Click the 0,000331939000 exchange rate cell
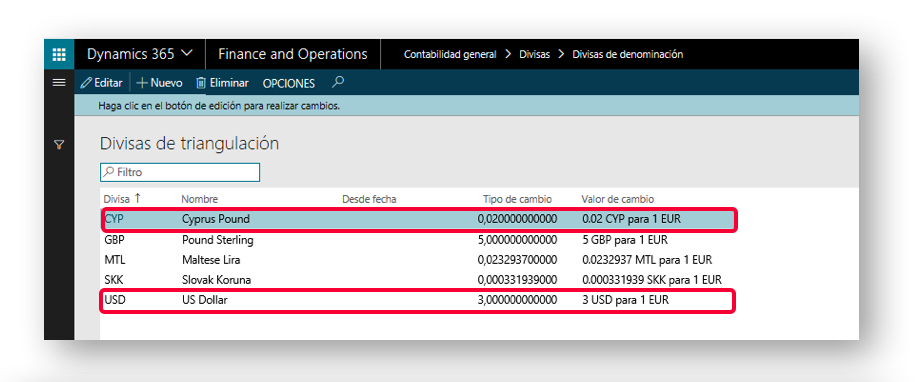Screen dimensions: 919x382 point(517,280)
